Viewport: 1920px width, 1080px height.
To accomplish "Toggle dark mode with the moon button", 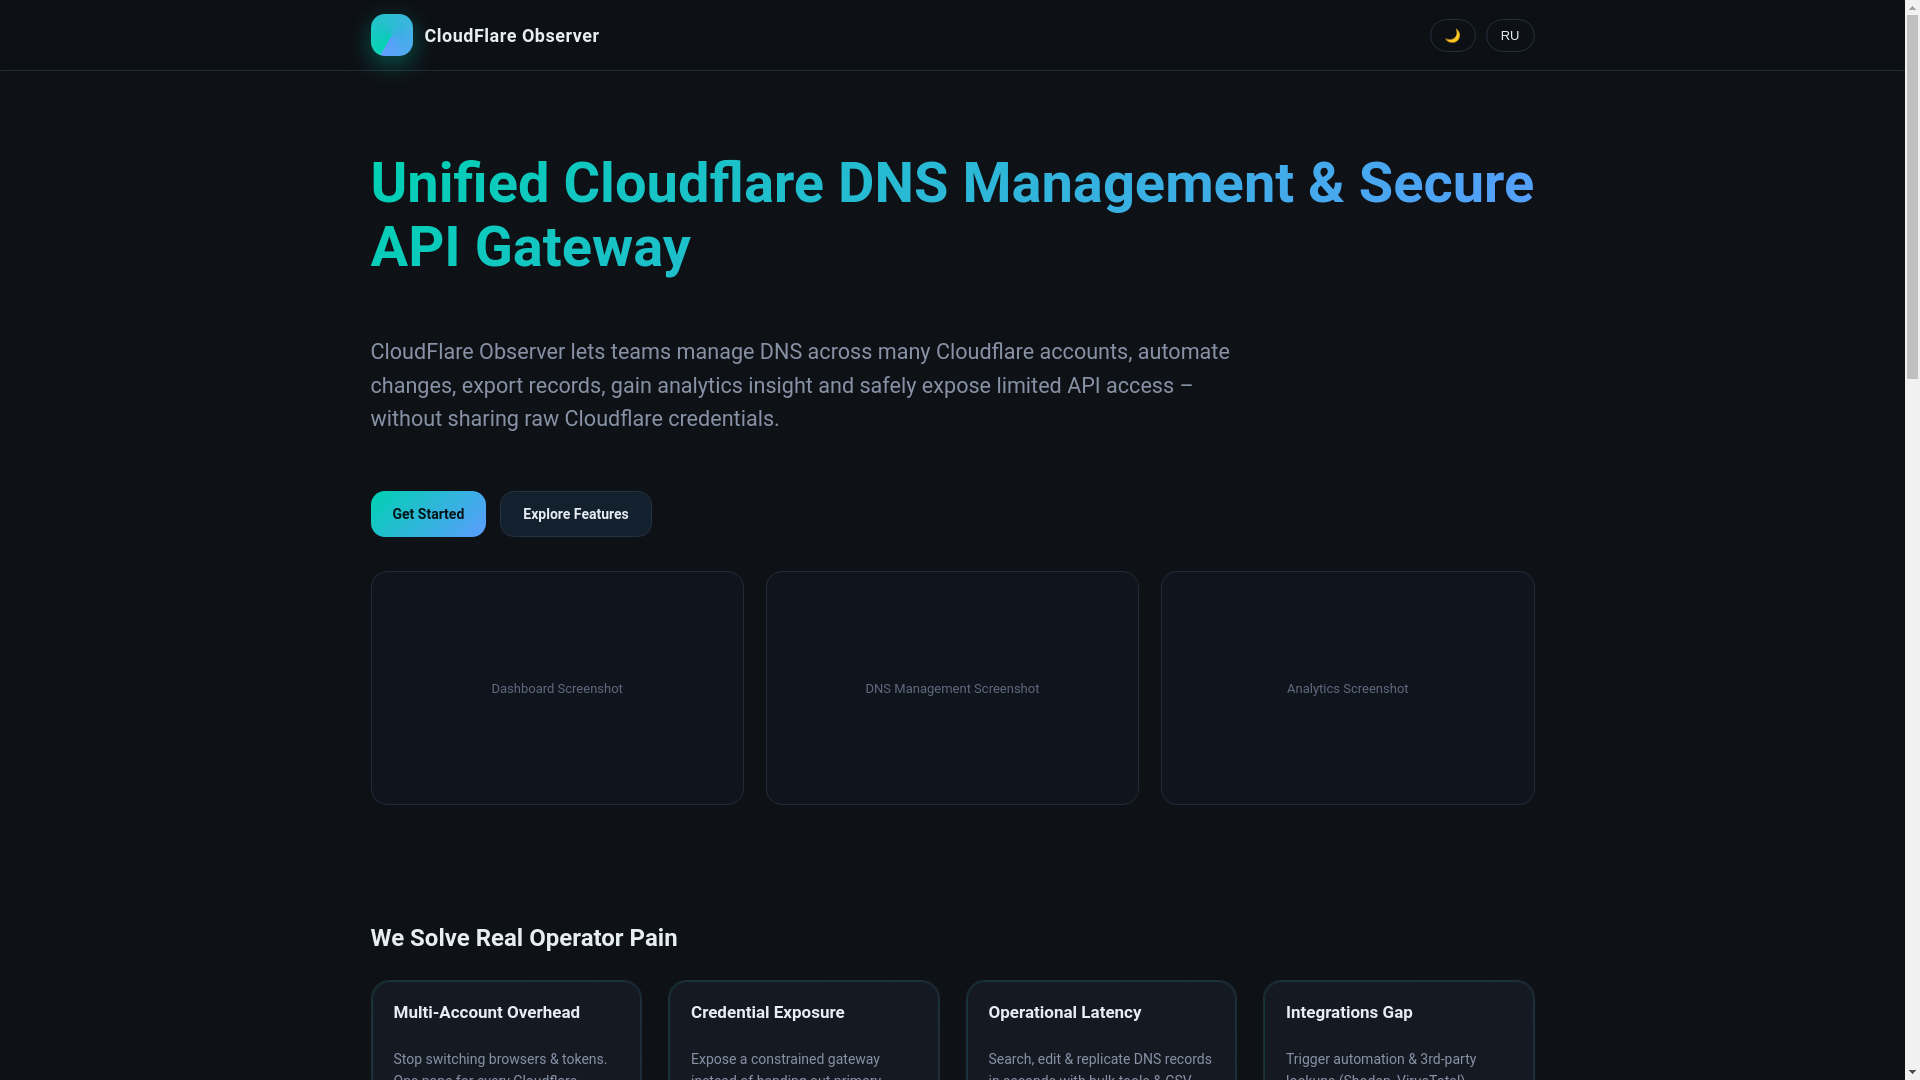I will coord(1452,35).
